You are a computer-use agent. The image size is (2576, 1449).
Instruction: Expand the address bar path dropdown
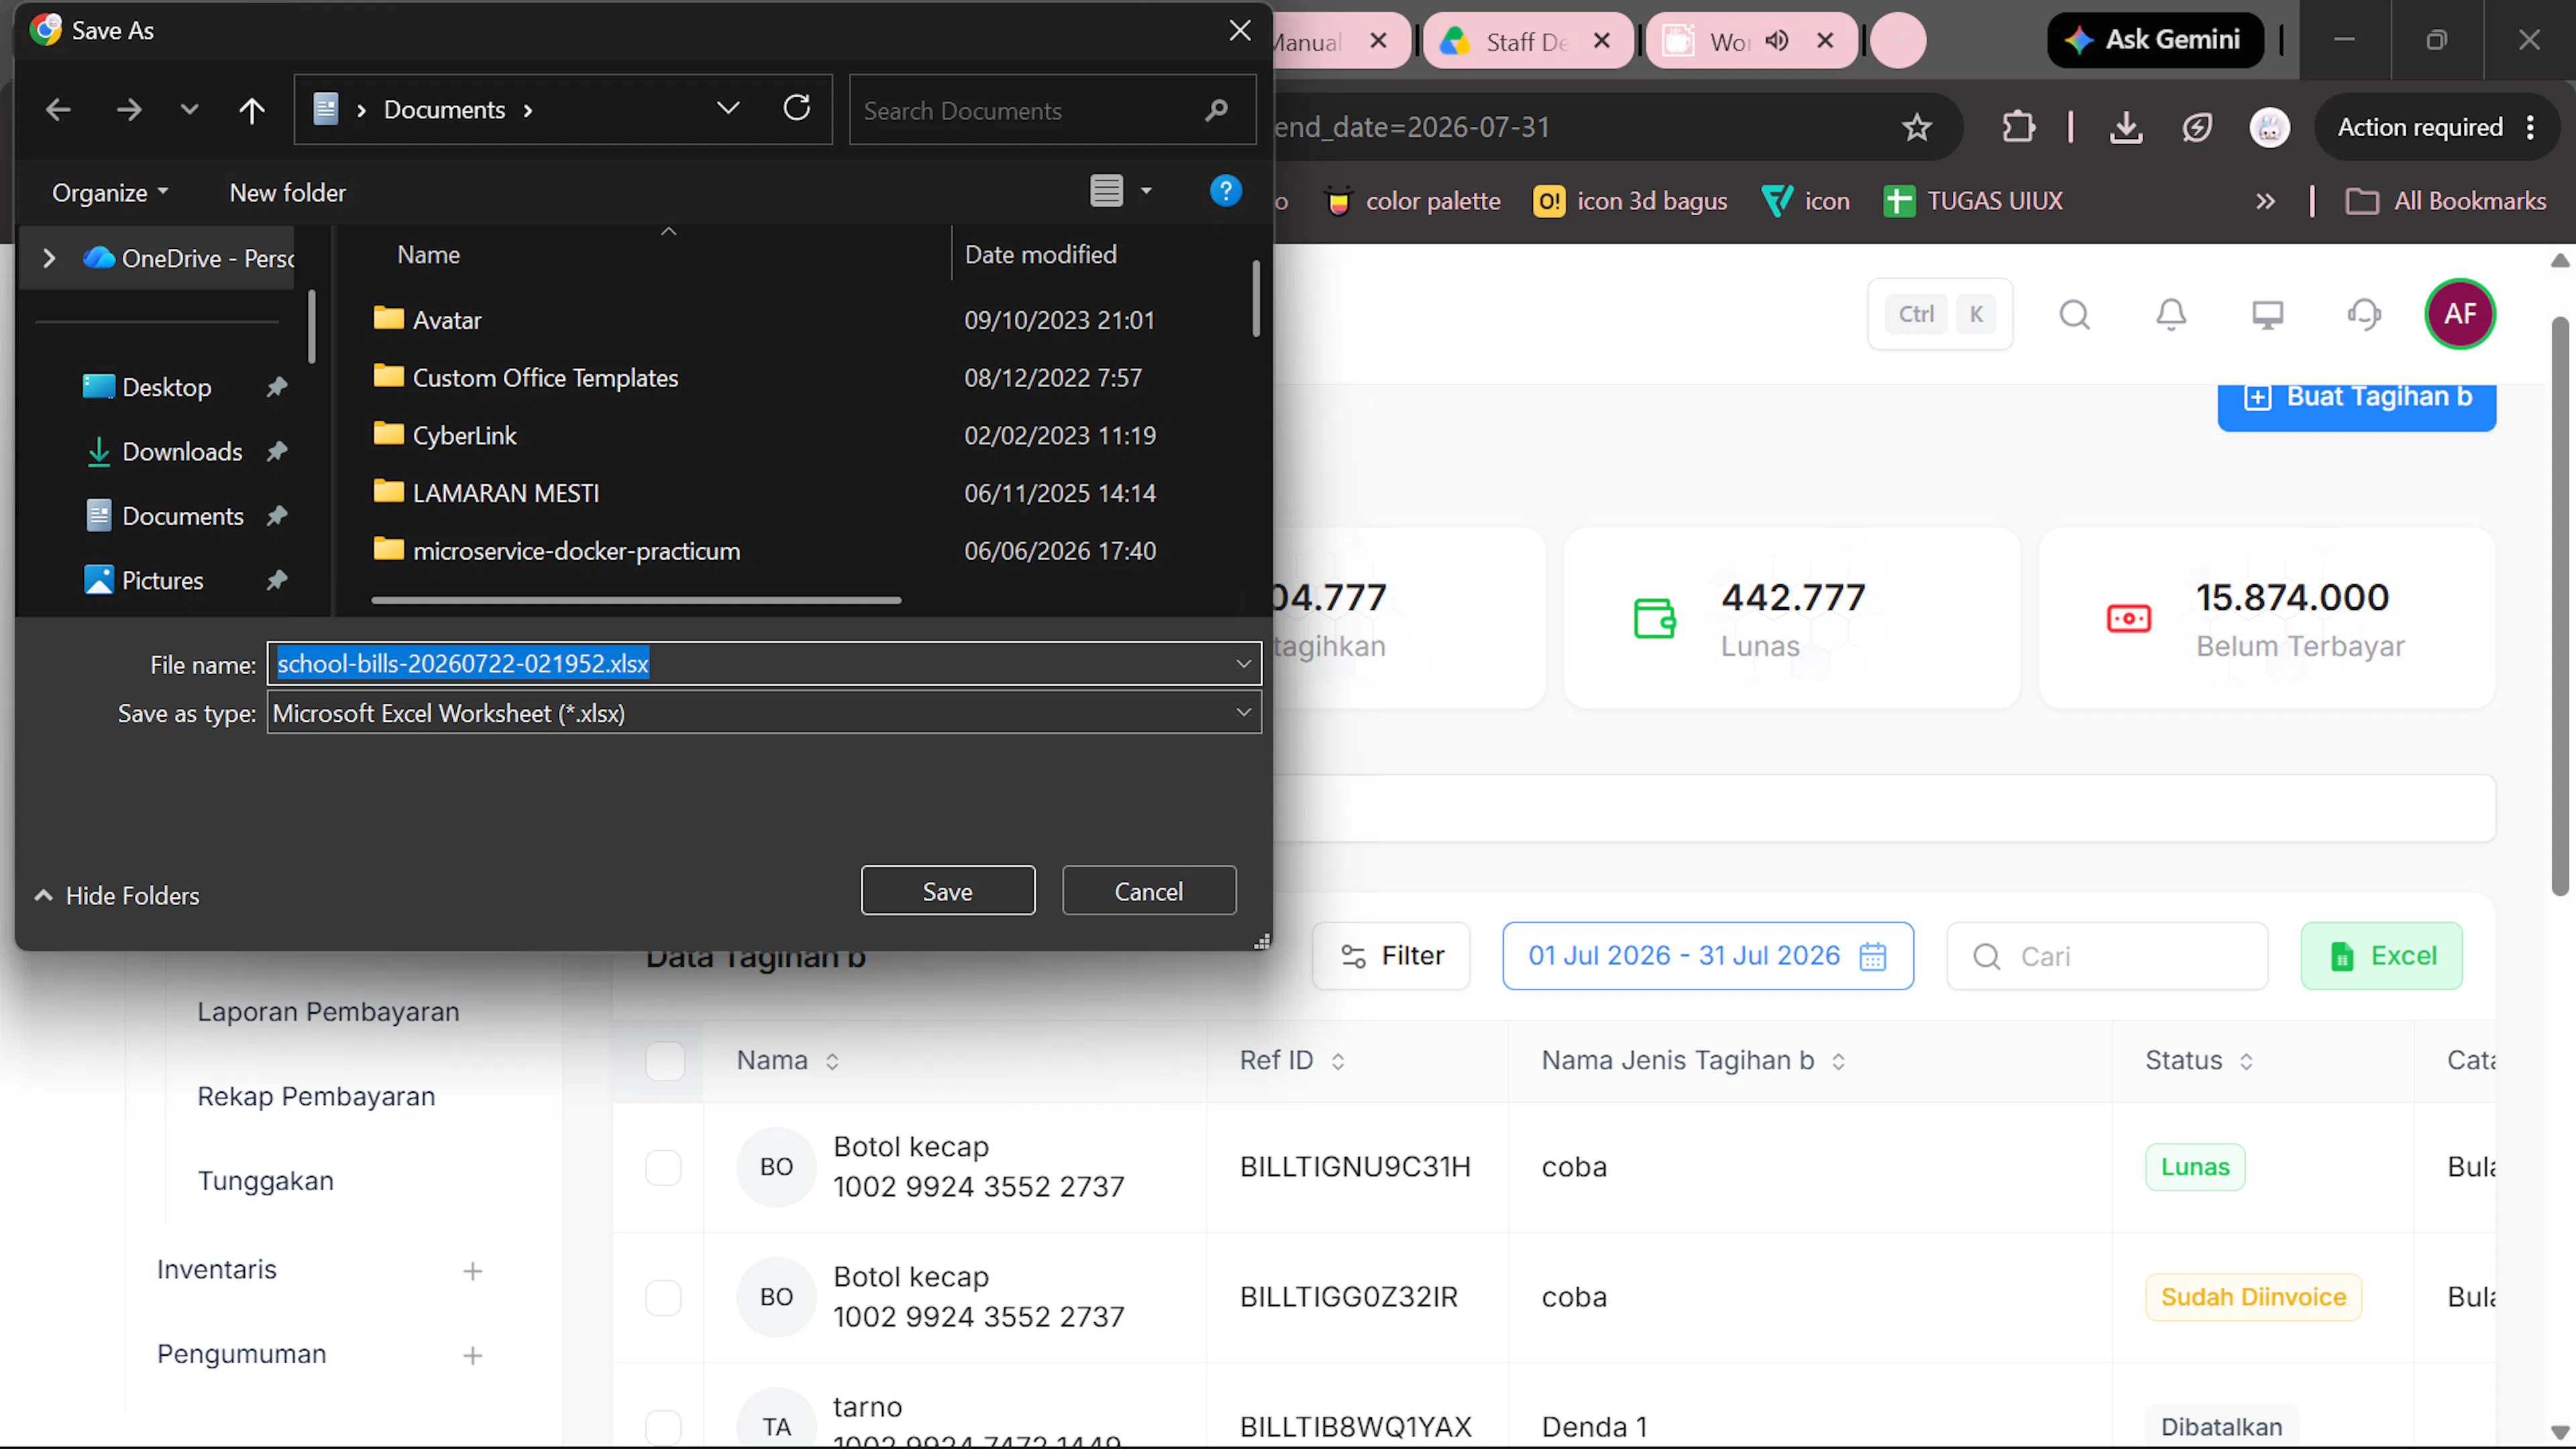728,108
